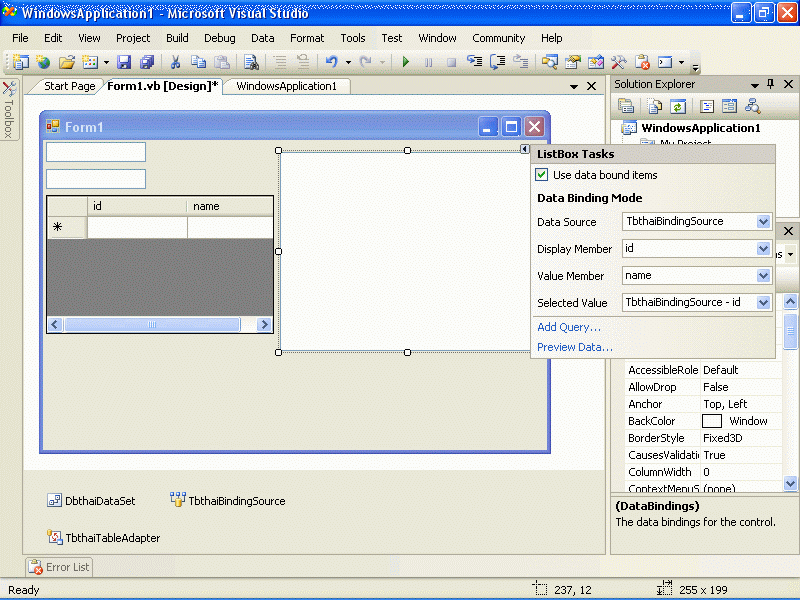The image size is (800, 600).
Task: Click the Preview Data link
Action: pyautogui.click(x=574, y=347)
